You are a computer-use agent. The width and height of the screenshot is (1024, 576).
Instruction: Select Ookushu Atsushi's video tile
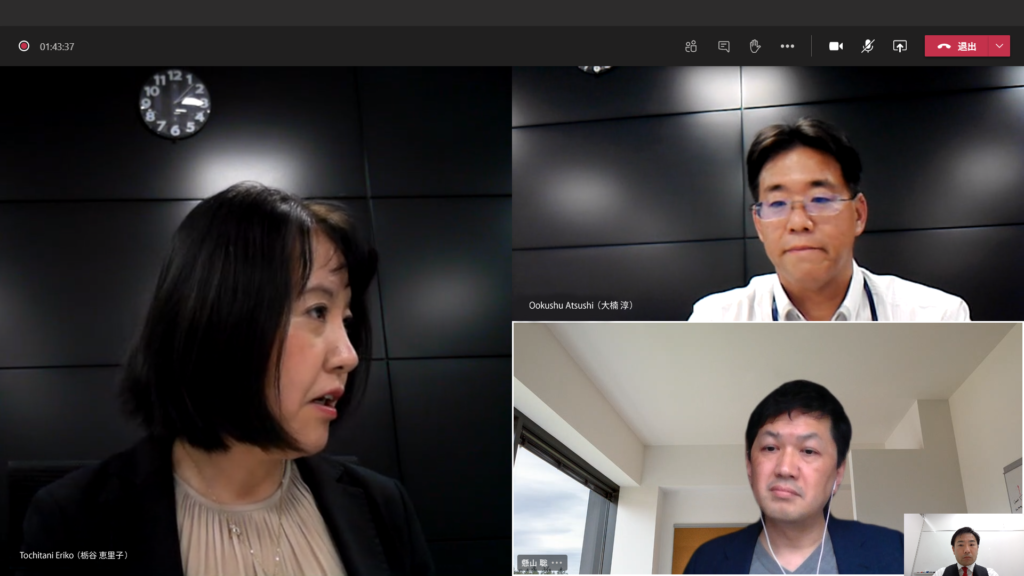(768, 193)
